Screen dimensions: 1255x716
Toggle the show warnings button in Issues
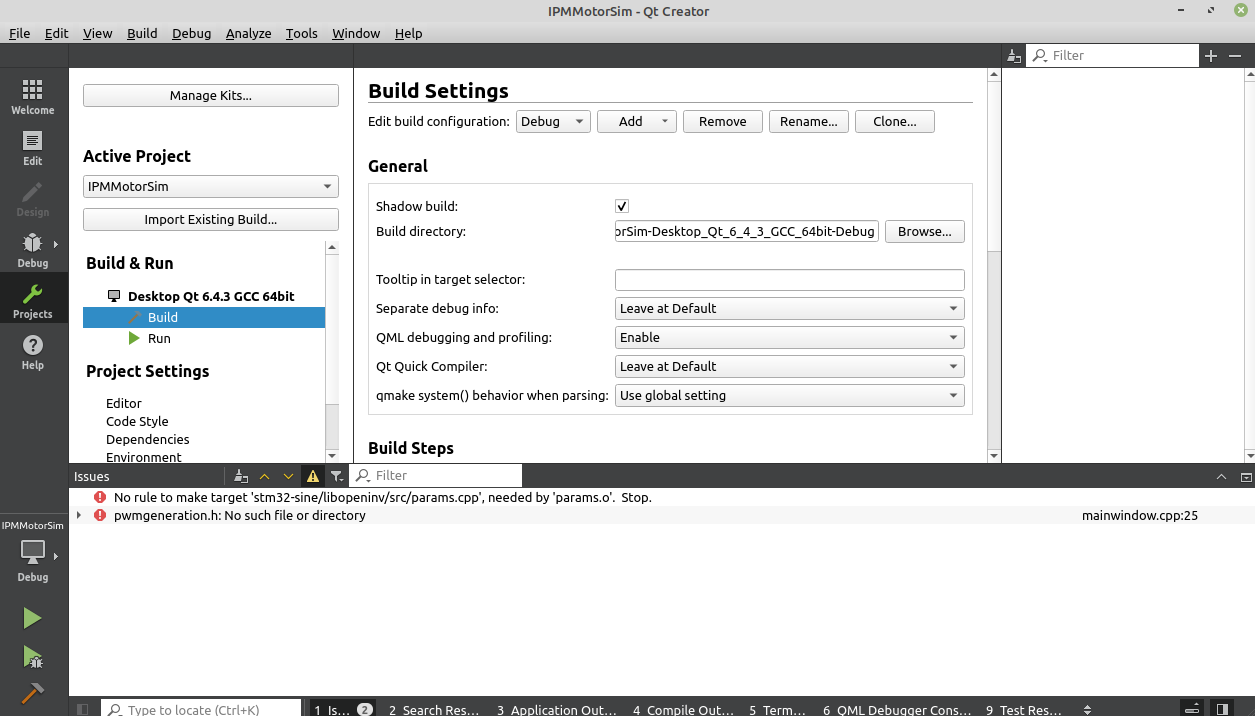(313, 476)
